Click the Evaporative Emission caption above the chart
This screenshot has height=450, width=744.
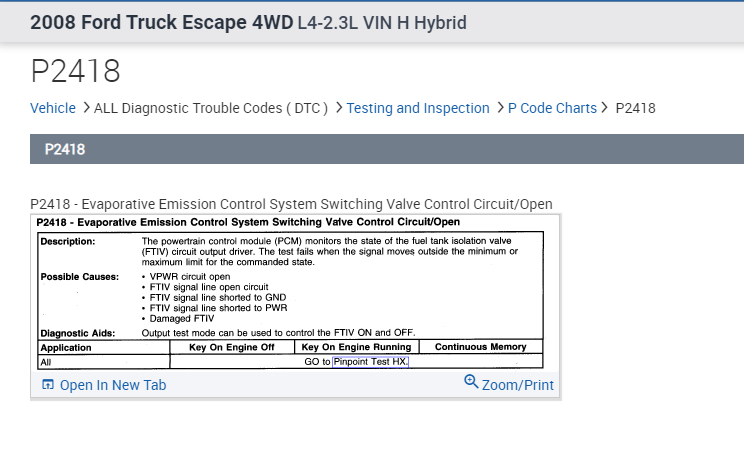(291, 205)
